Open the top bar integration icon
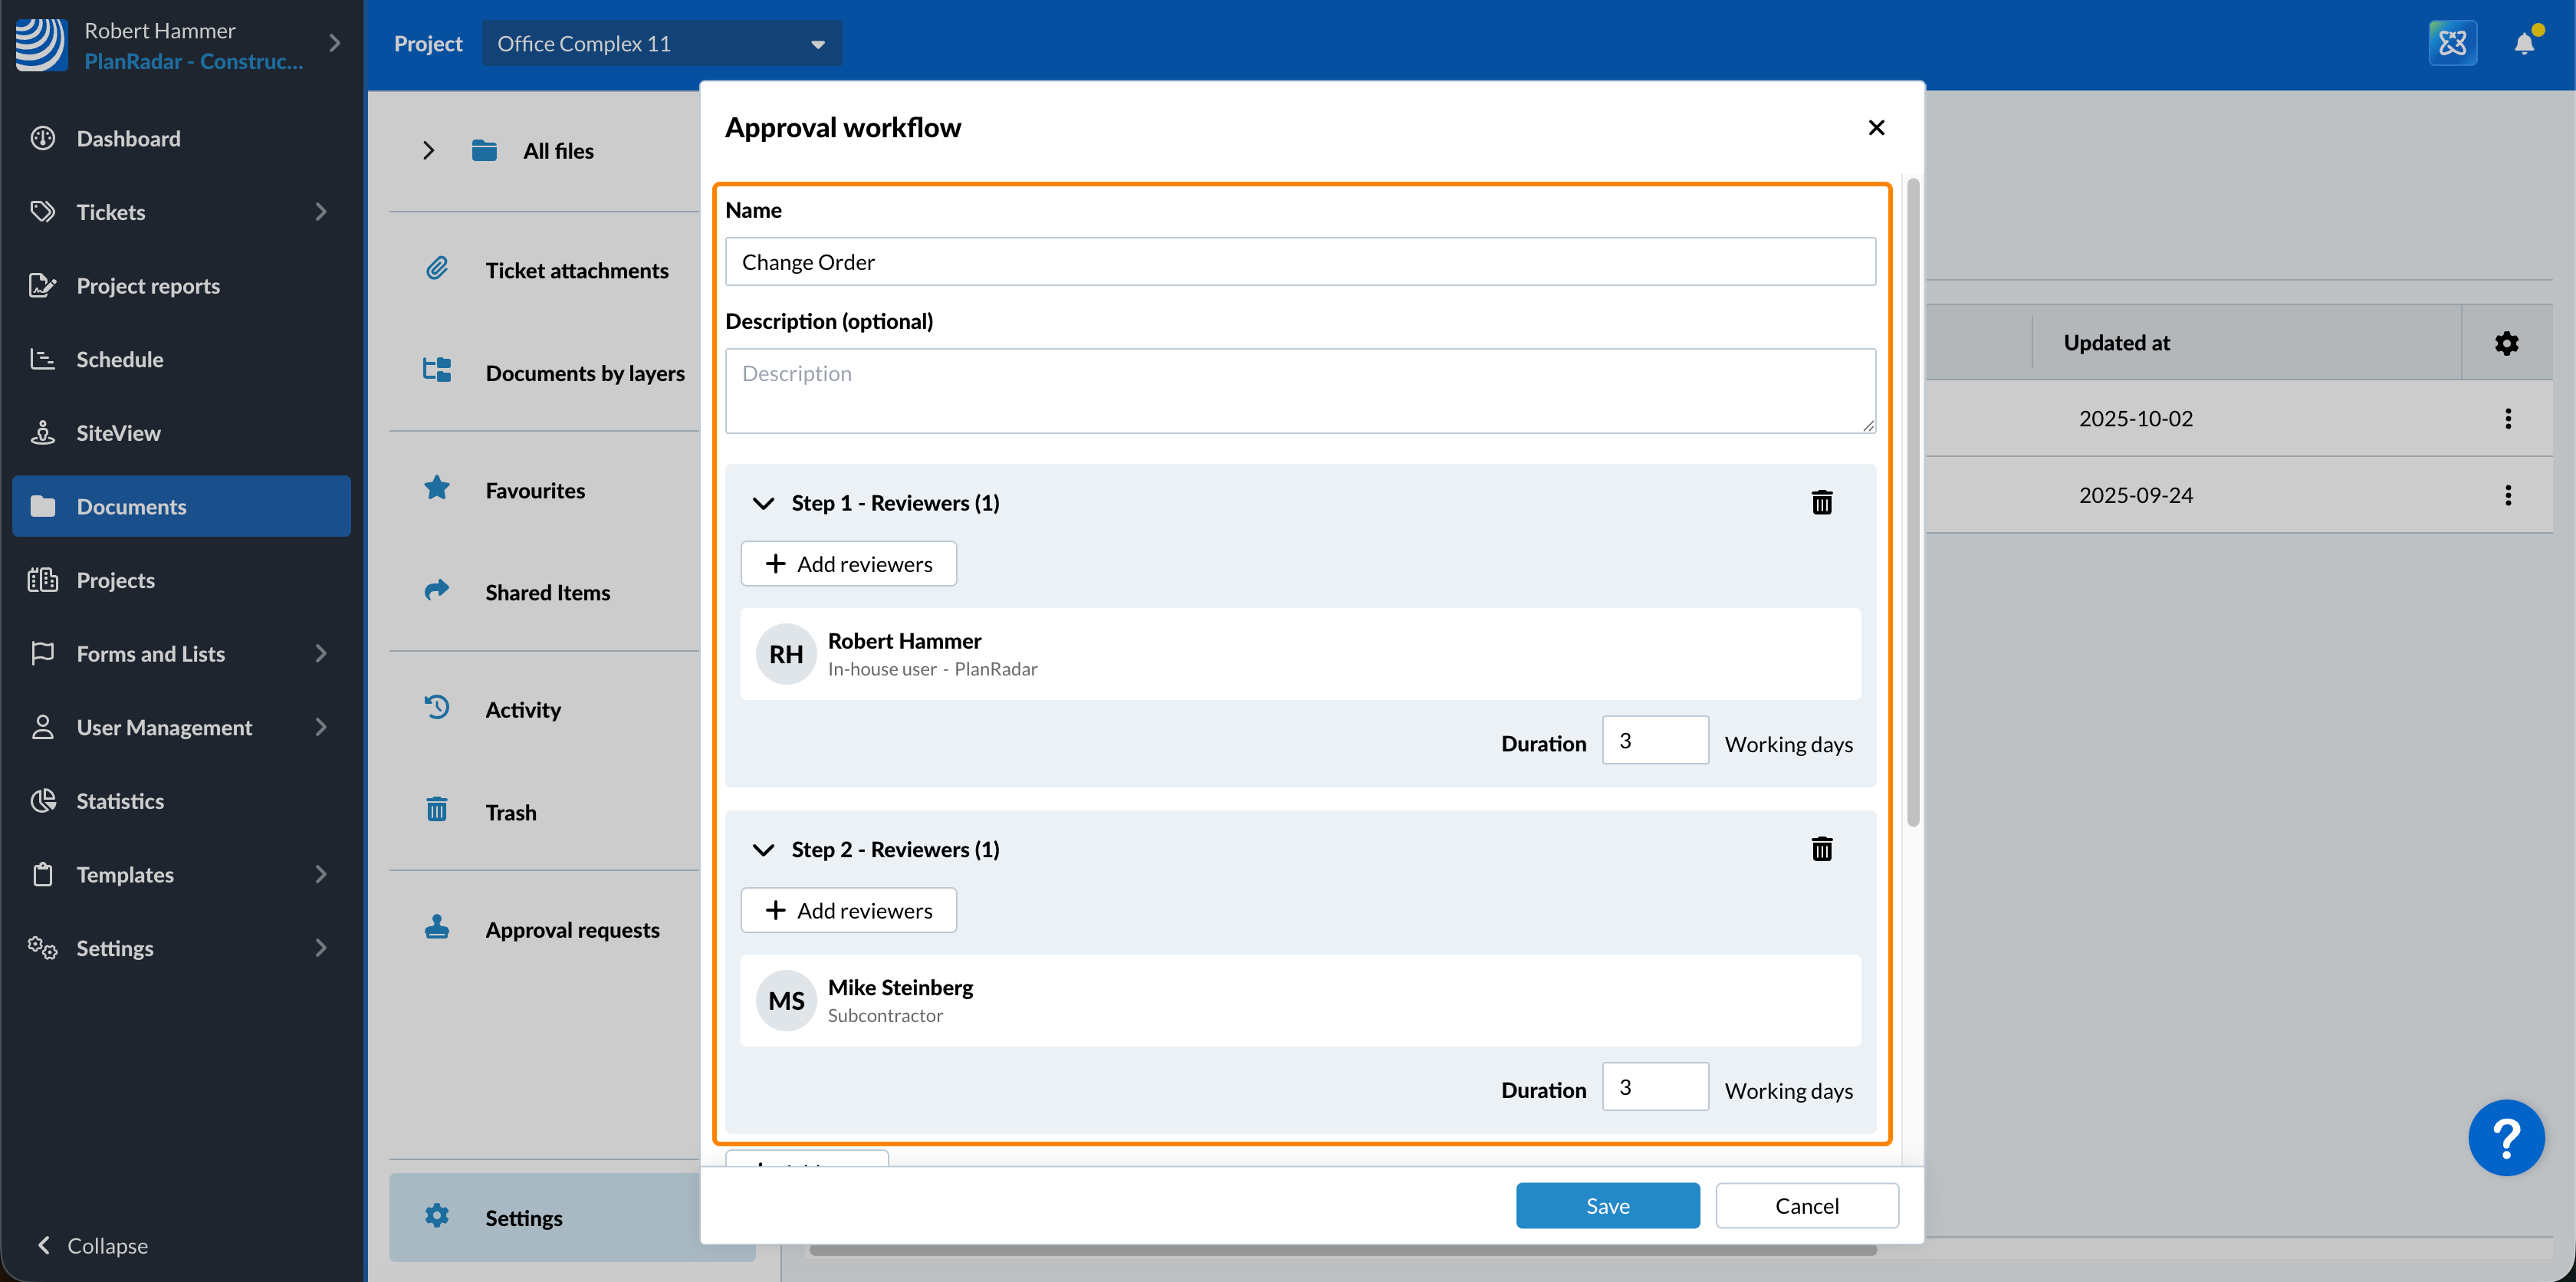 pyautogui.click(x=2452, y=43)
